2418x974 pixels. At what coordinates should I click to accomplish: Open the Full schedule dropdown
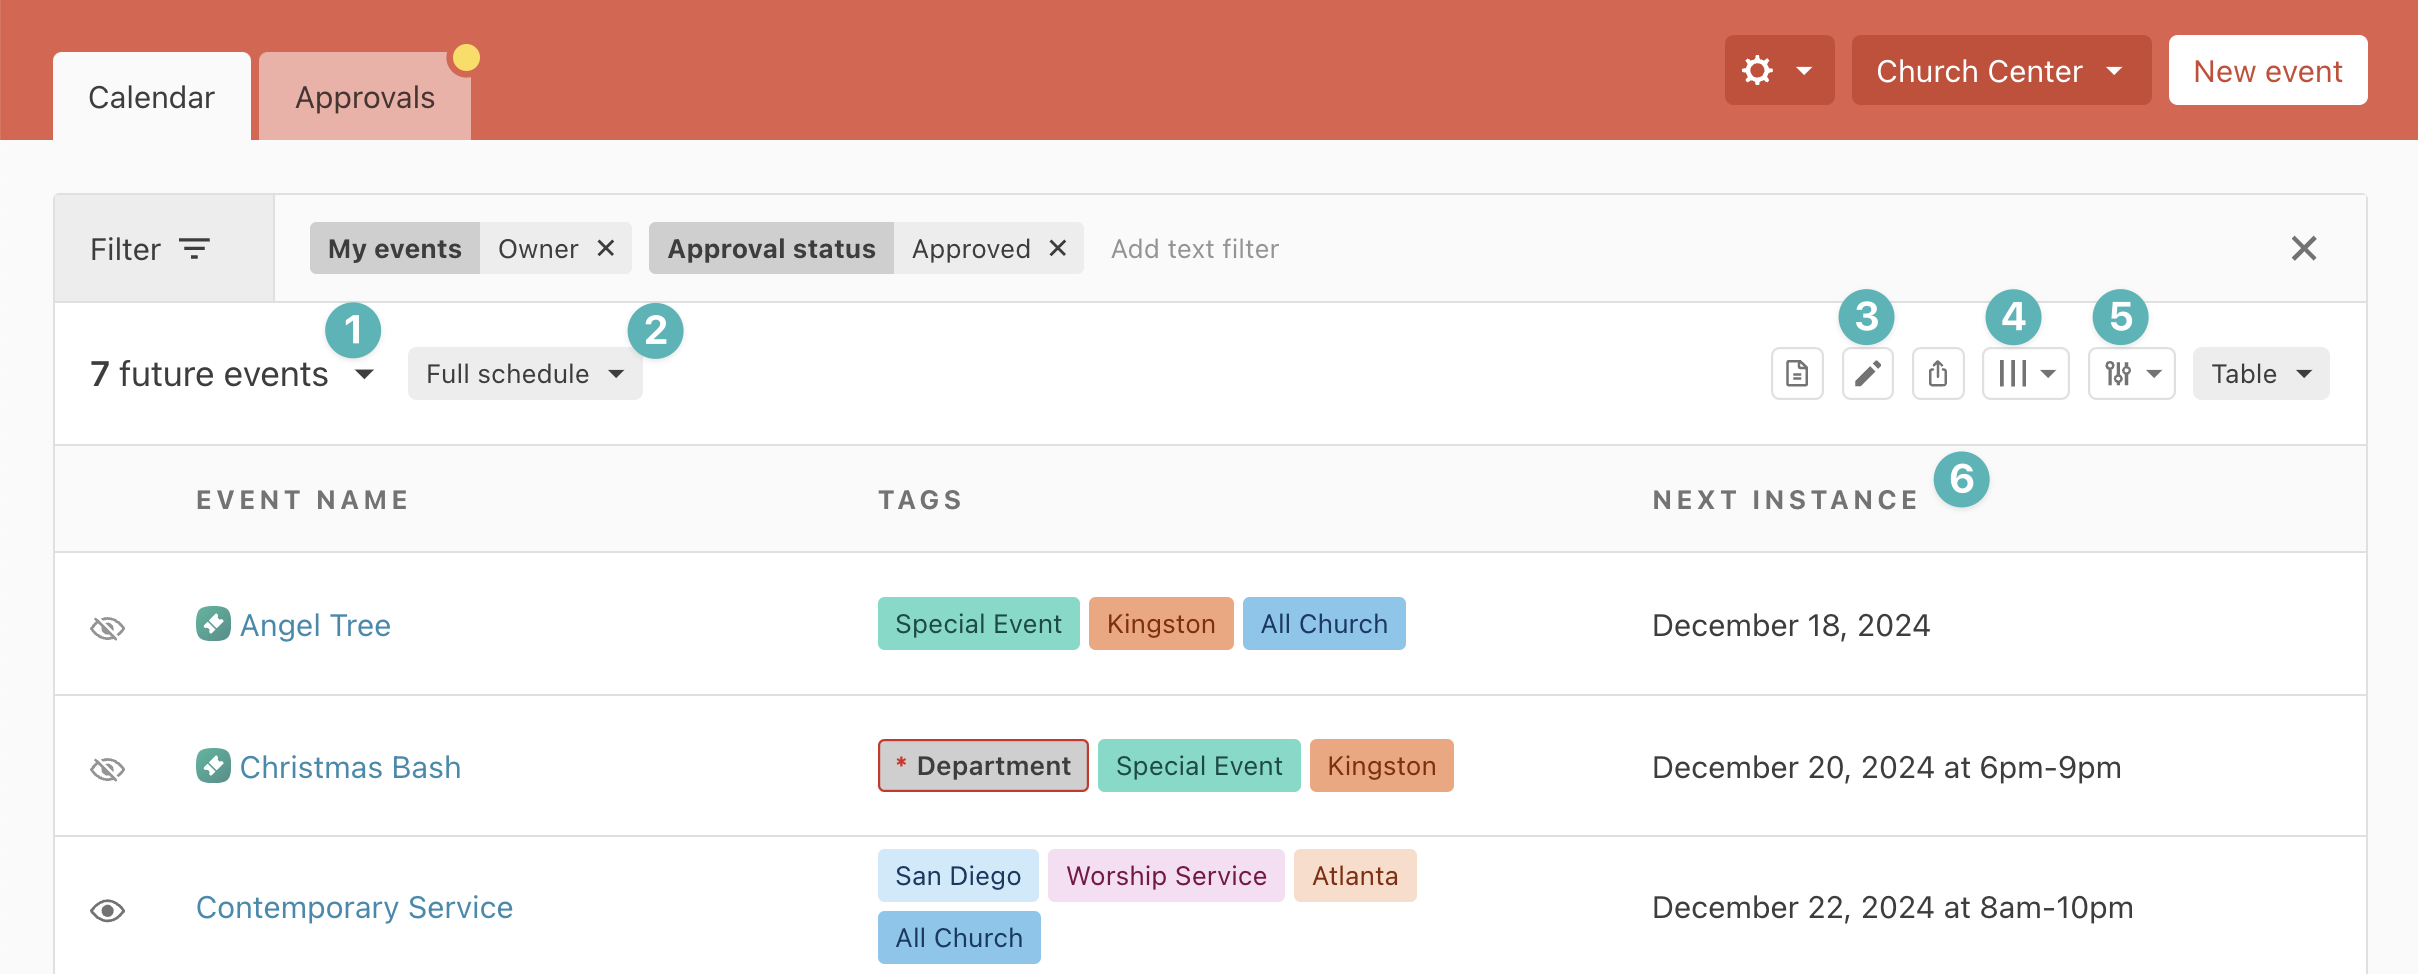tap(525, 374)
